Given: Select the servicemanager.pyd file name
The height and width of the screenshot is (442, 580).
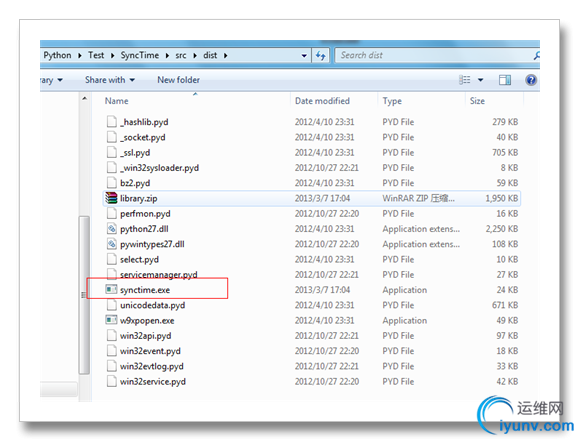Looking at the screenshot, I should click(x=158, y=274).
